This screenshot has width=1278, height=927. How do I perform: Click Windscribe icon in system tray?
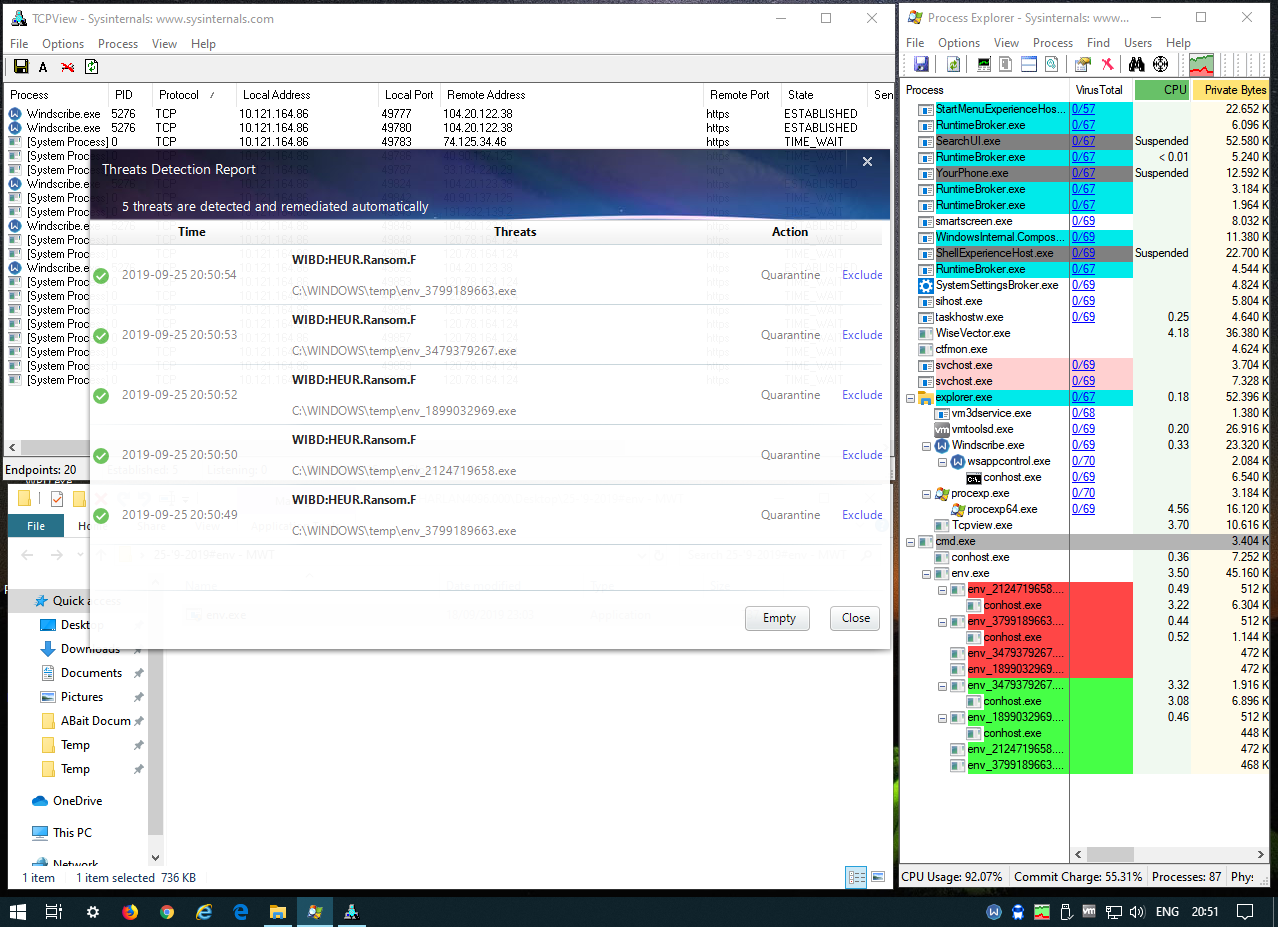(x=995, y=912)
